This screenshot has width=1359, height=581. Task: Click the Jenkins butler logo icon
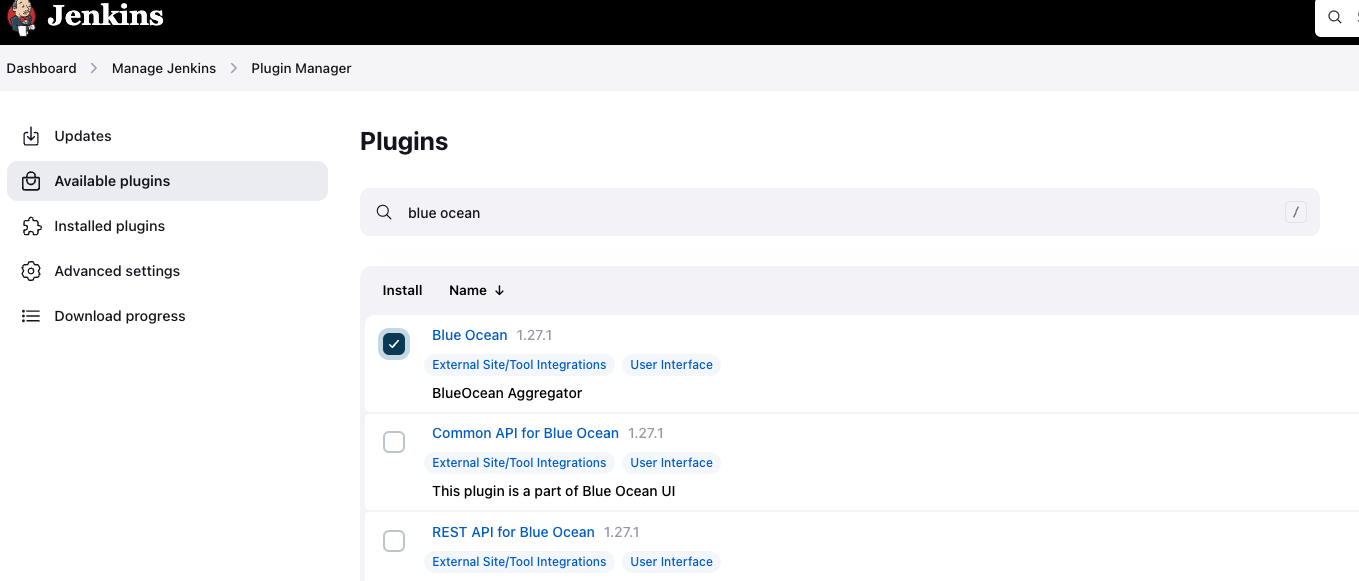(x=20, y=17)
